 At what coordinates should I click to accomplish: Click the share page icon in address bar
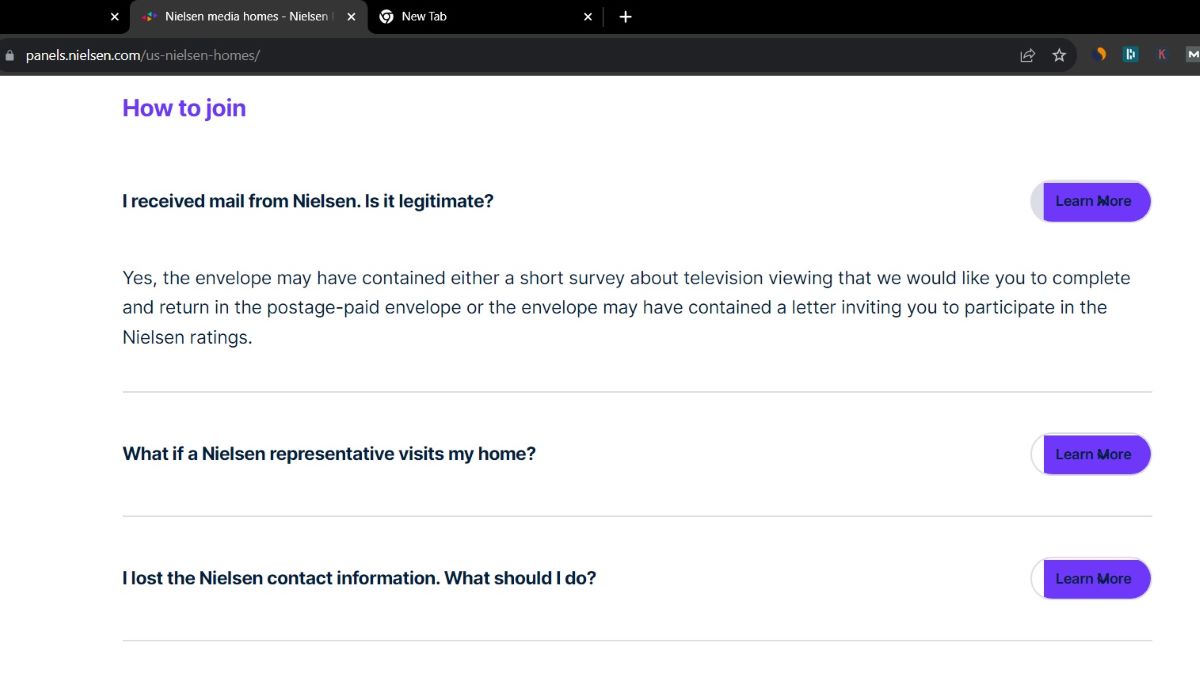[1027, 55]
